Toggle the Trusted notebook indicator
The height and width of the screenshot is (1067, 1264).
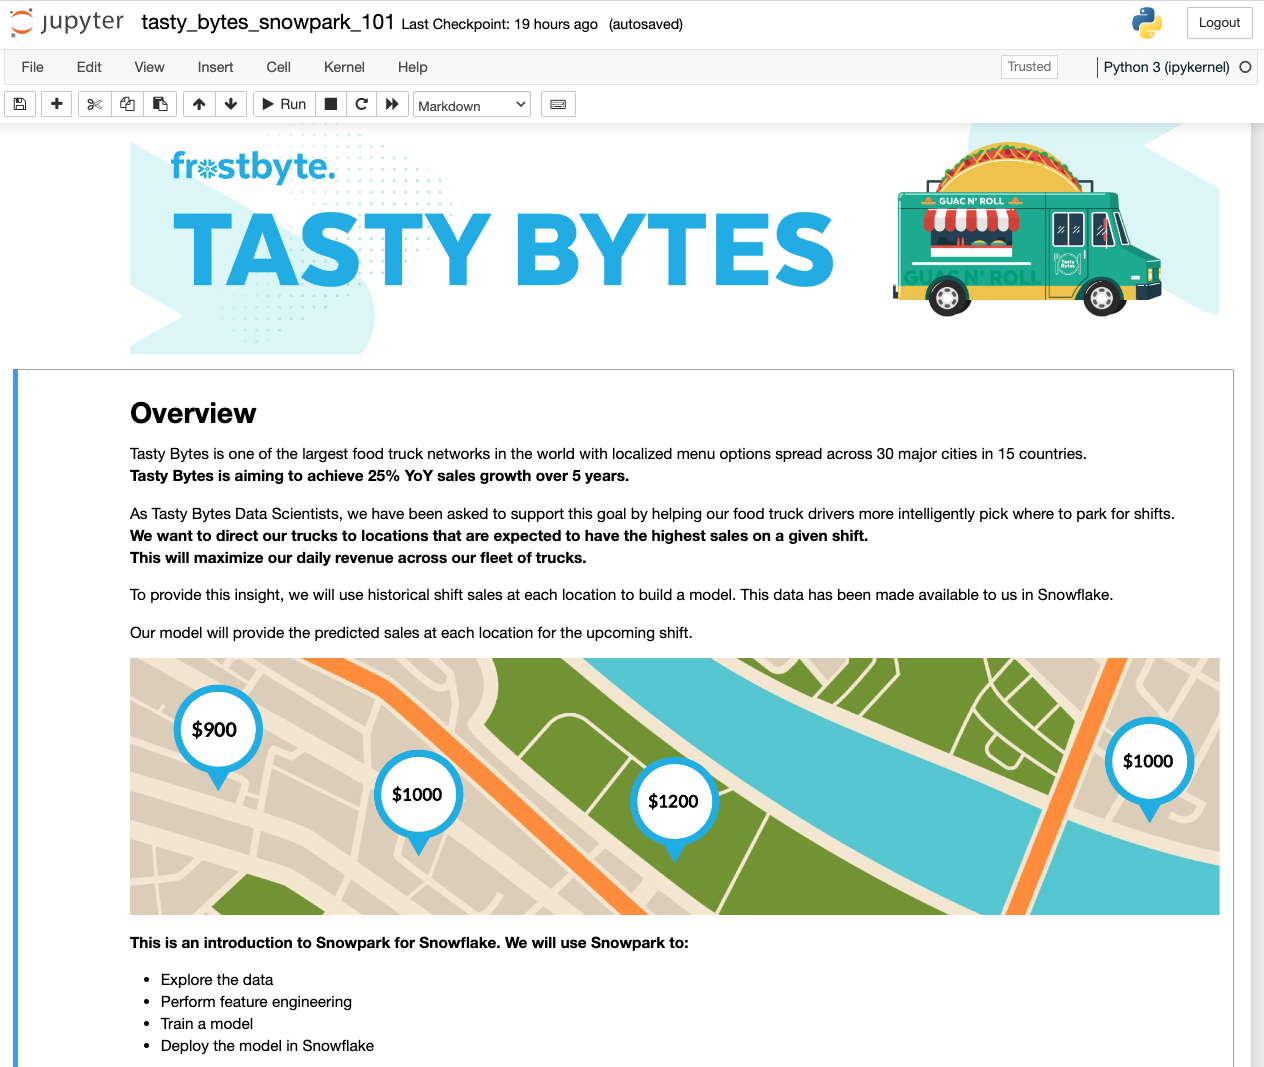pyautogui.click(x=1029, y=67)
